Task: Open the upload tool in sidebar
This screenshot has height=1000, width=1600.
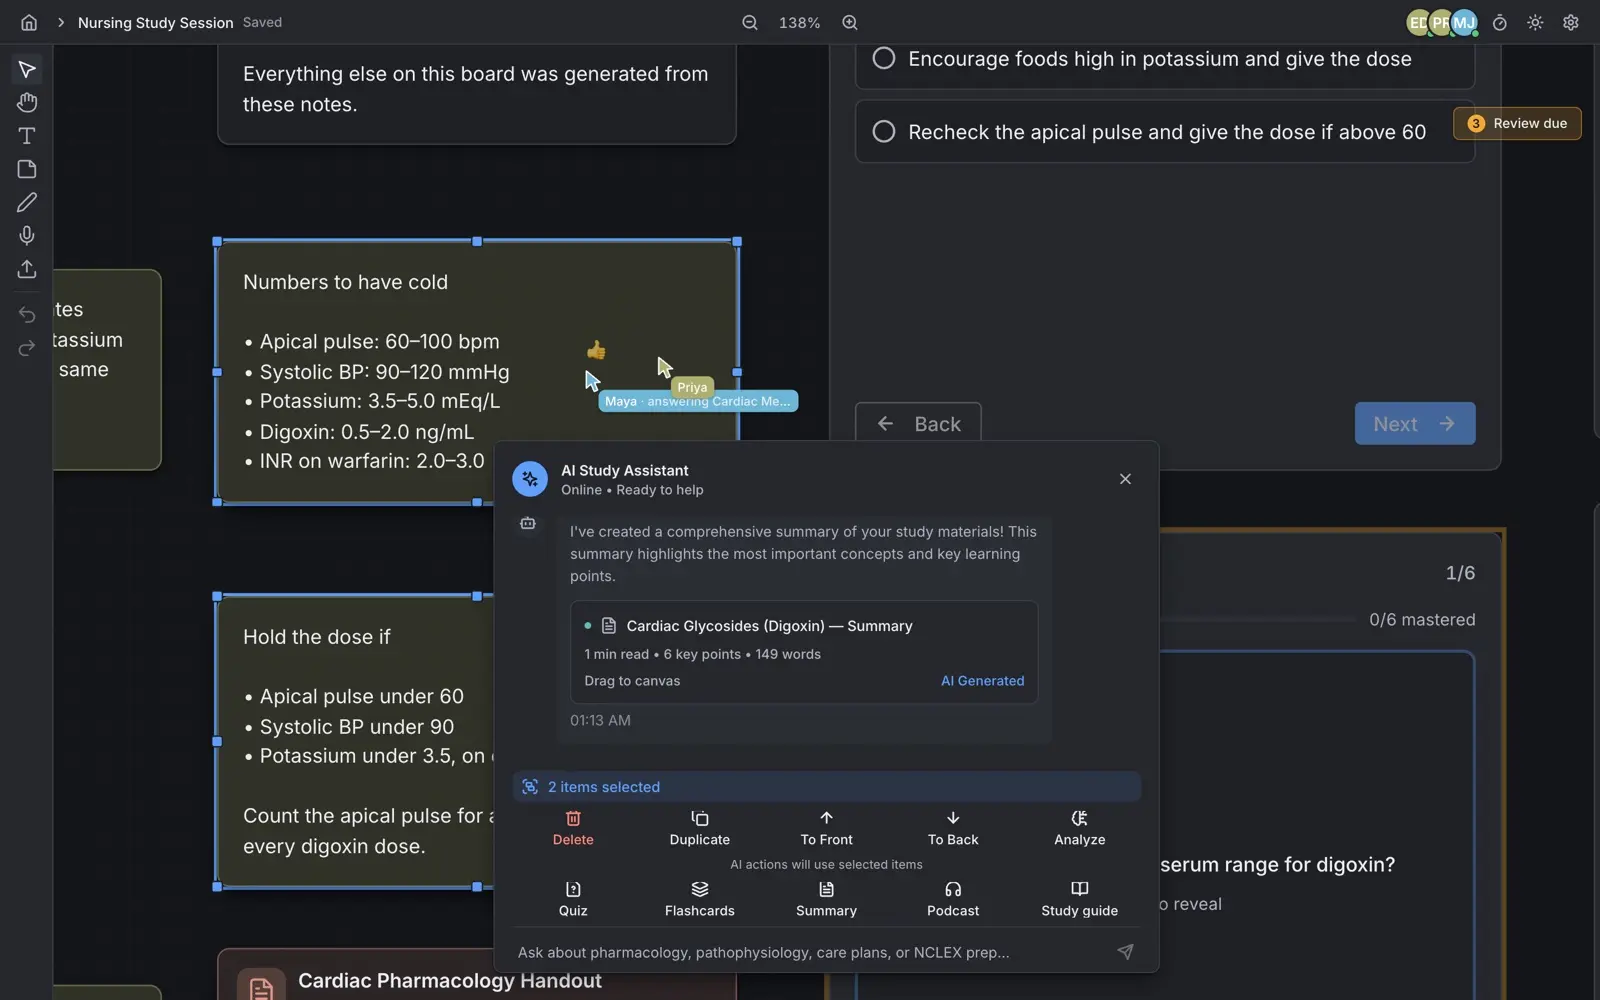Action: click(x=27, y=269)
